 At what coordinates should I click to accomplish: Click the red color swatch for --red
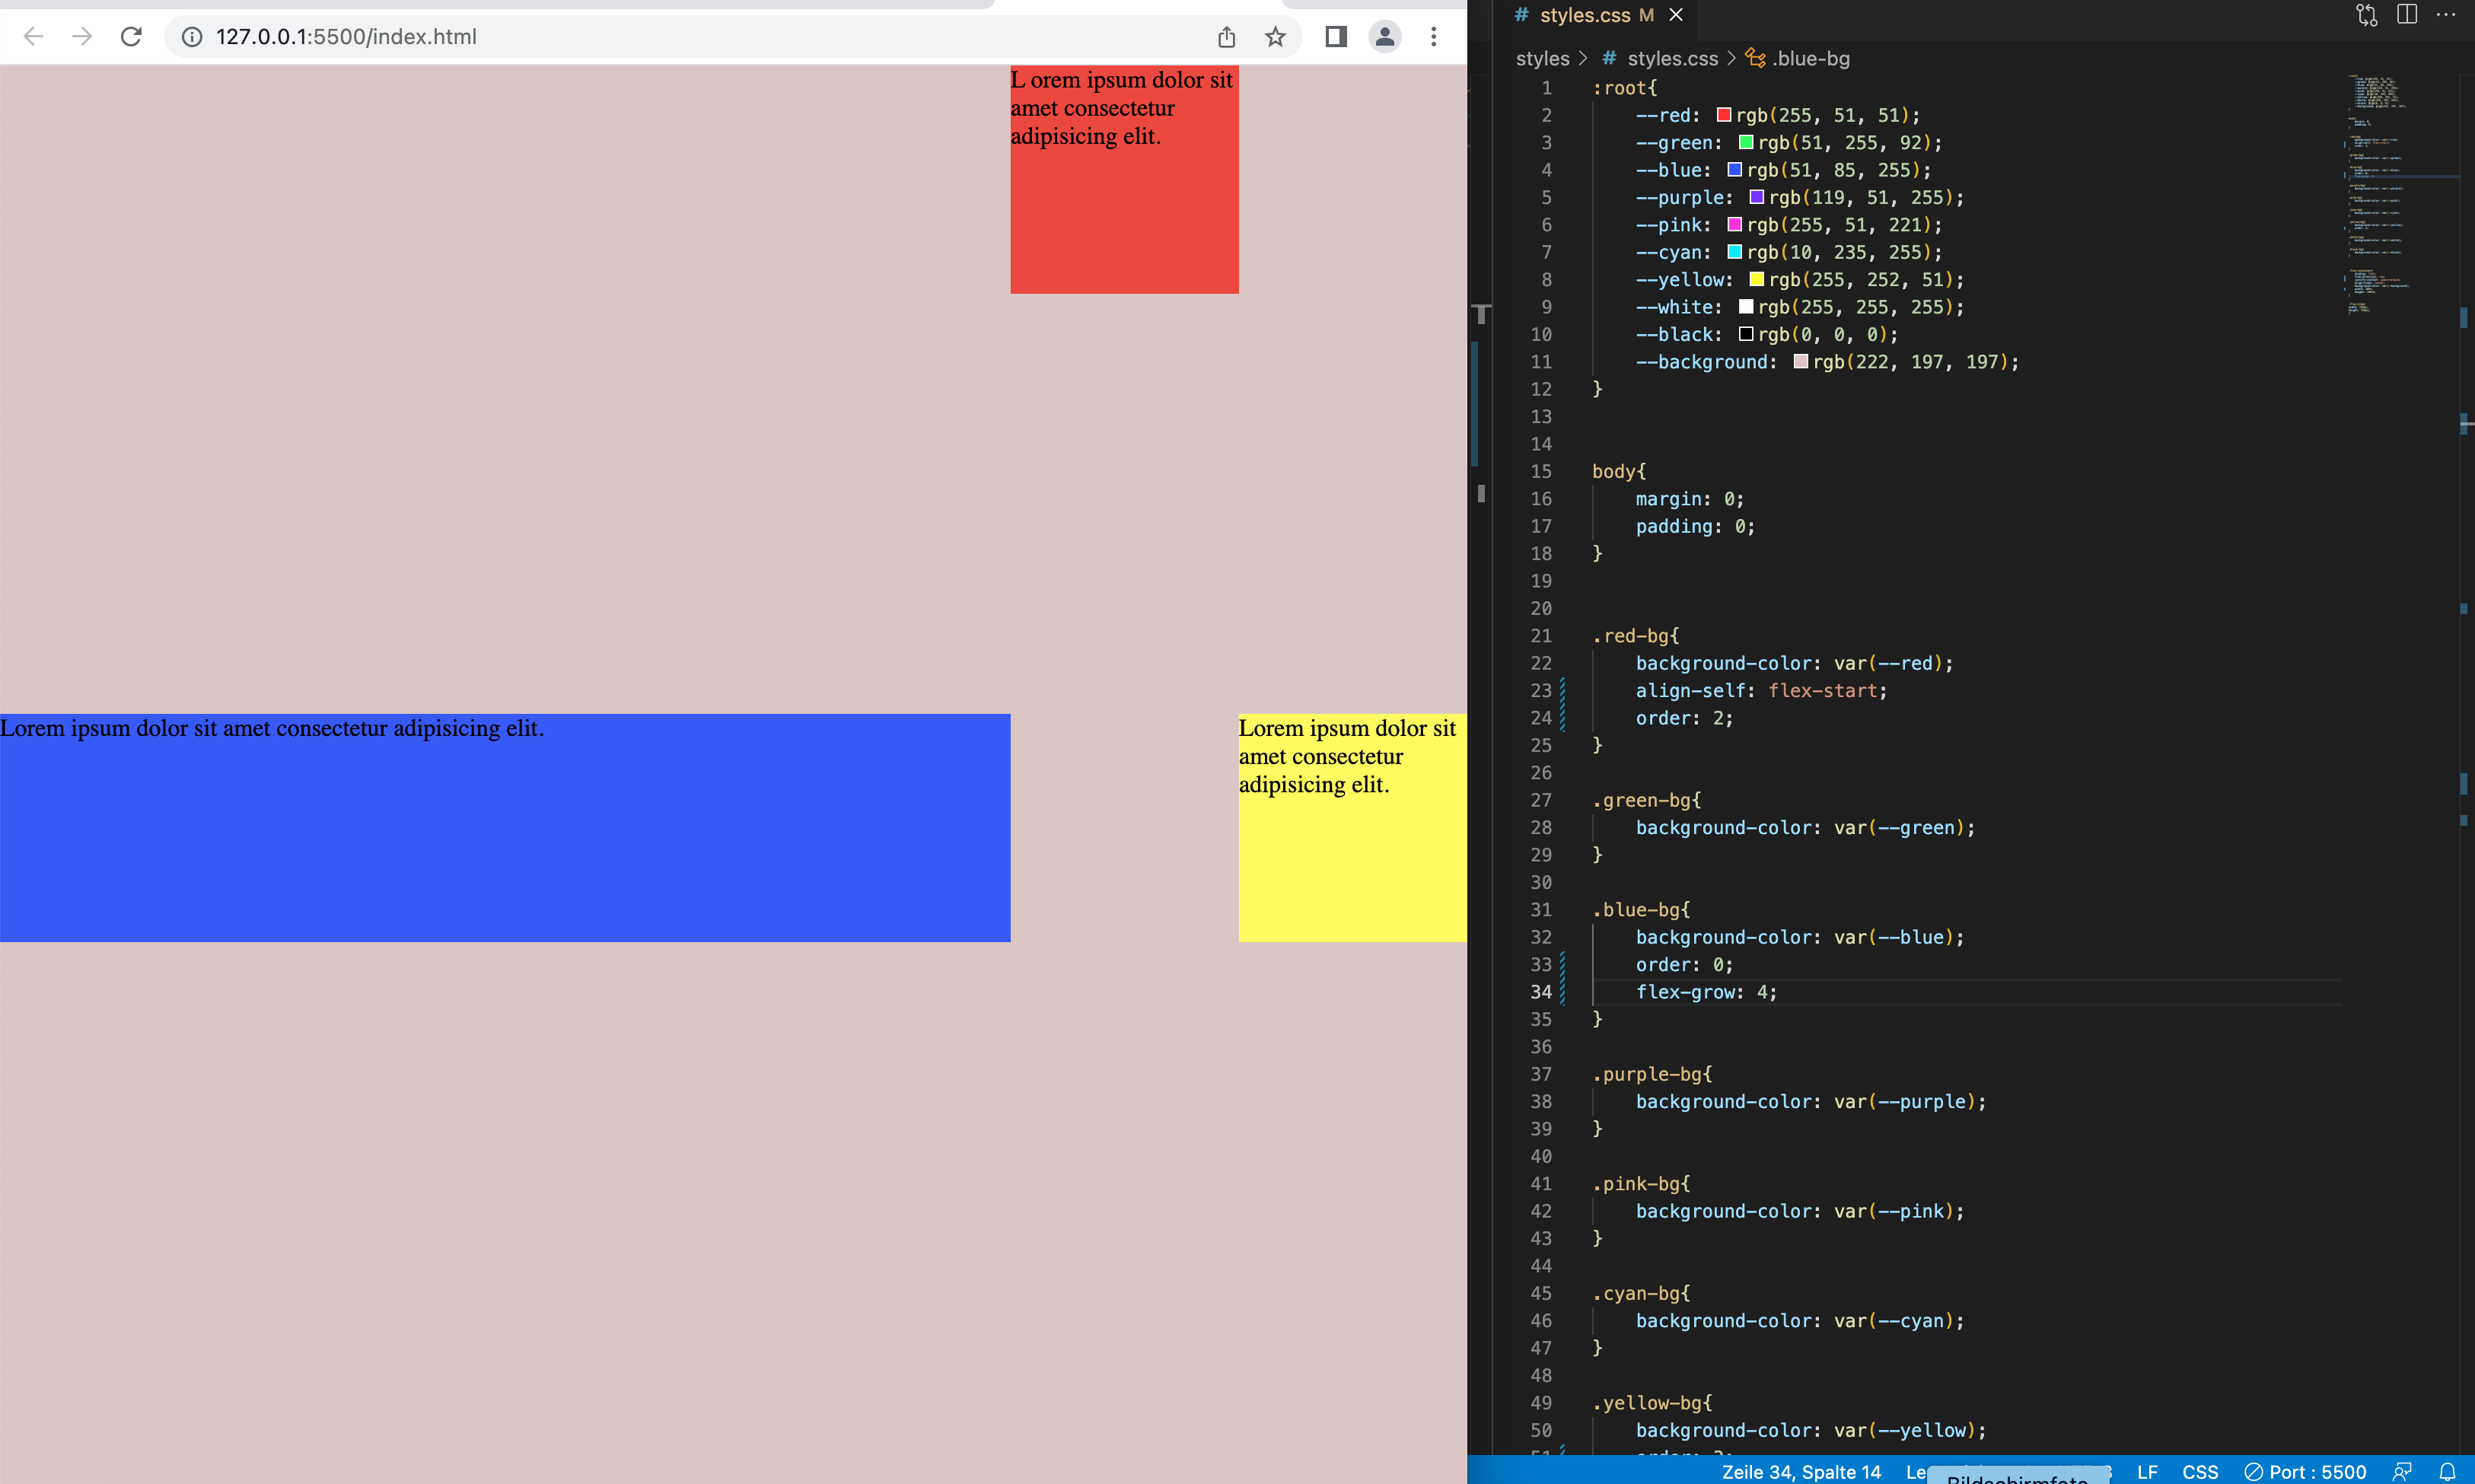[1724, 115]
